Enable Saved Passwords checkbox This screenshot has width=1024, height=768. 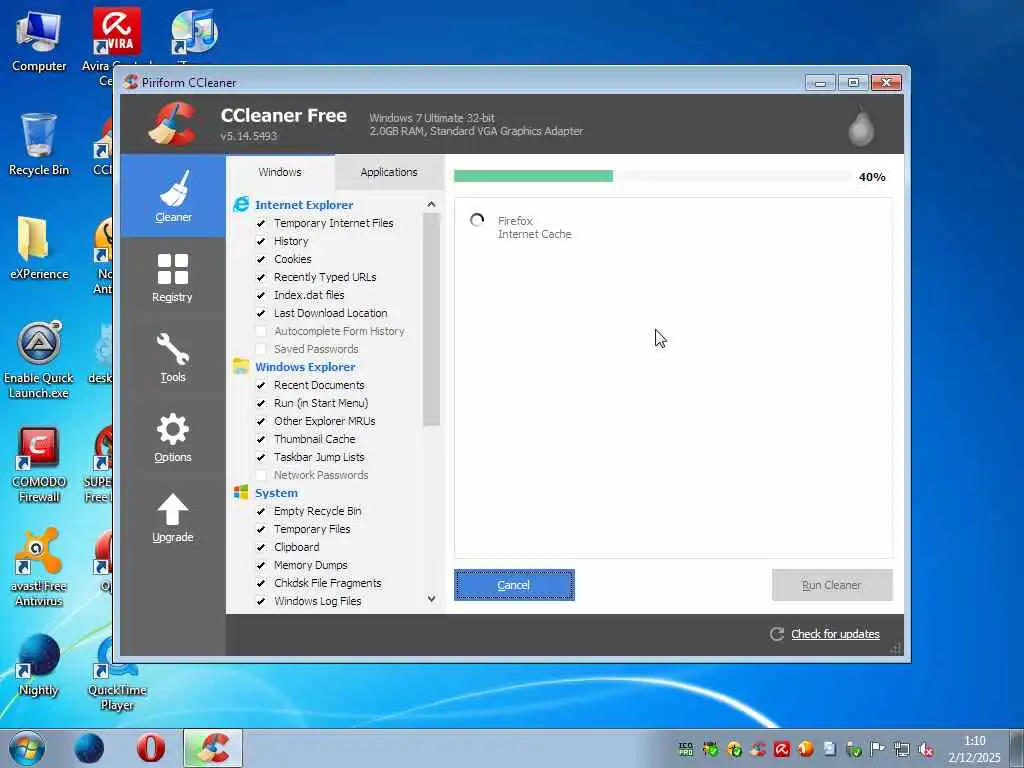[x=261, y=349]
